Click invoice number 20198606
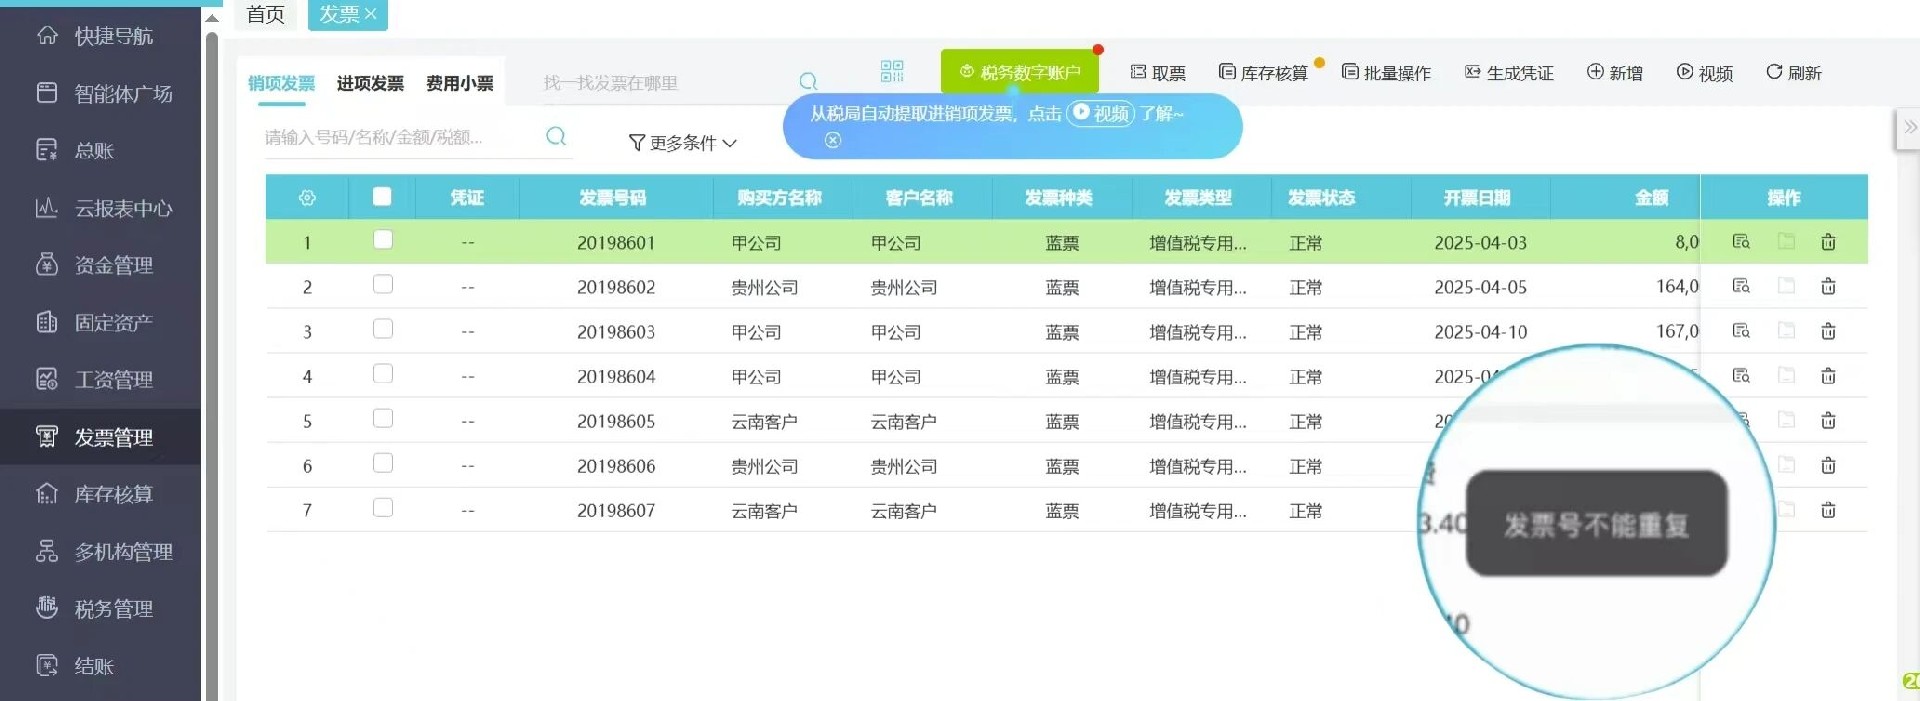This screenshot has height=701, width=1920. point(616,466)
